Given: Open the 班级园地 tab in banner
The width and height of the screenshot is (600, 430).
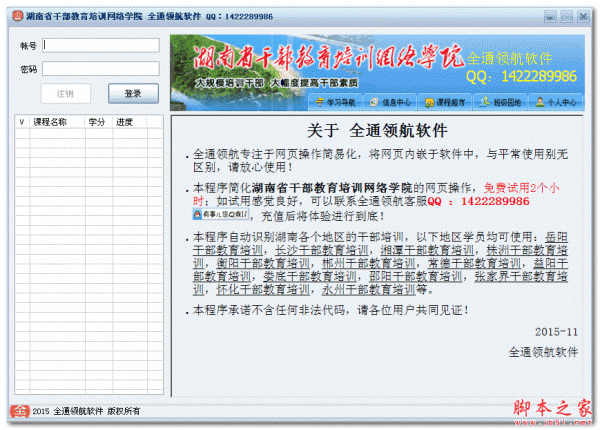Looking at the screenshot, I should 501,102.
